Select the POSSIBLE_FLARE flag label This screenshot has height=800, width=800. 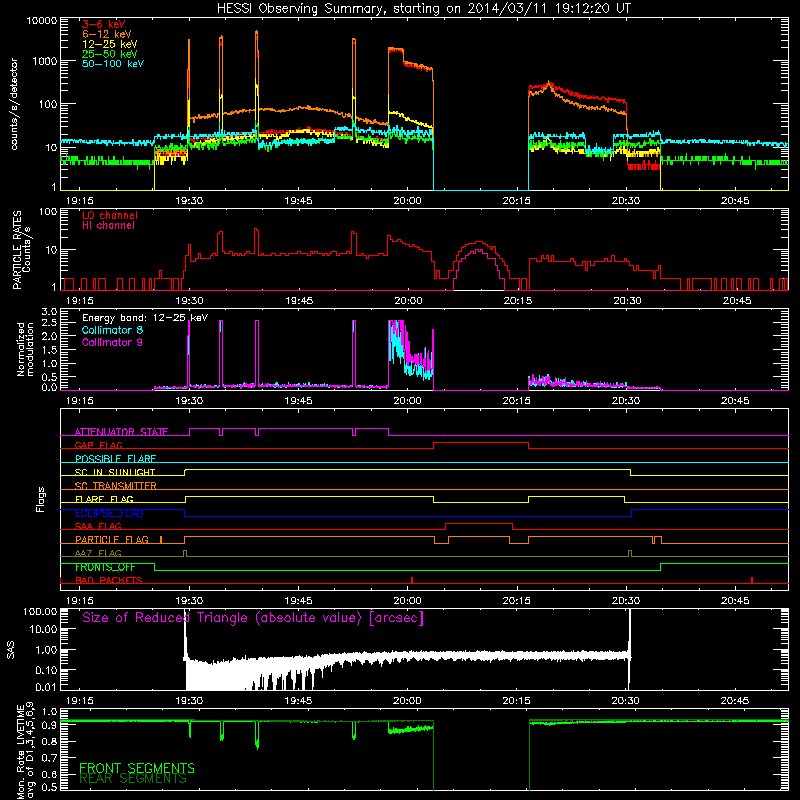pos(115,459)
